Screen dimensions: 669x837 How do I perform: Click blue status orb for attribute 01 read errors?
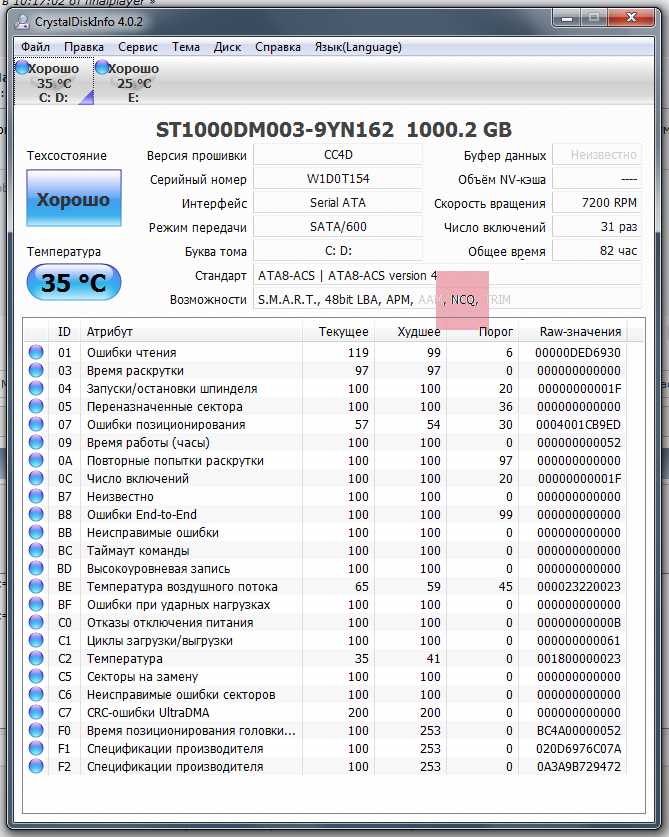click(x=36, y=353)
